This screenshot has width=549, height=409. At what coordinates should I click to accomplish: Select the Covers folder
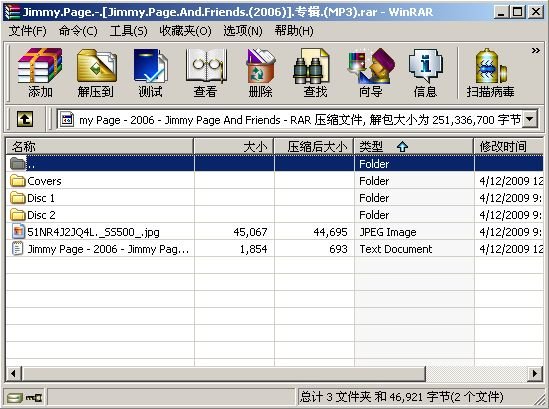coord(275,181)
